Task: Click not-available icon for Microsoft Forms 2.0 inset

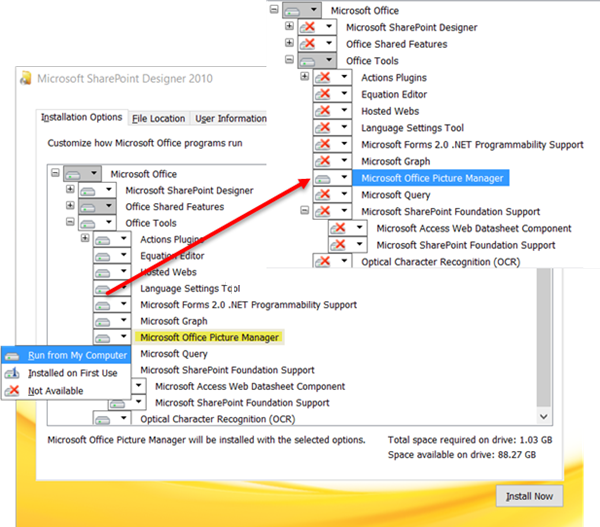Action: click(323, 144)
